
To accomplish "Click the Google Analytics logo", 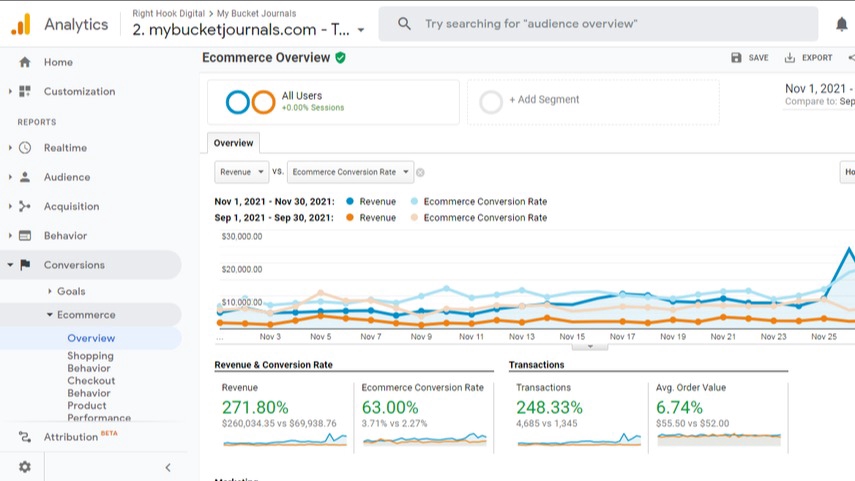I will tap(21, 25).
